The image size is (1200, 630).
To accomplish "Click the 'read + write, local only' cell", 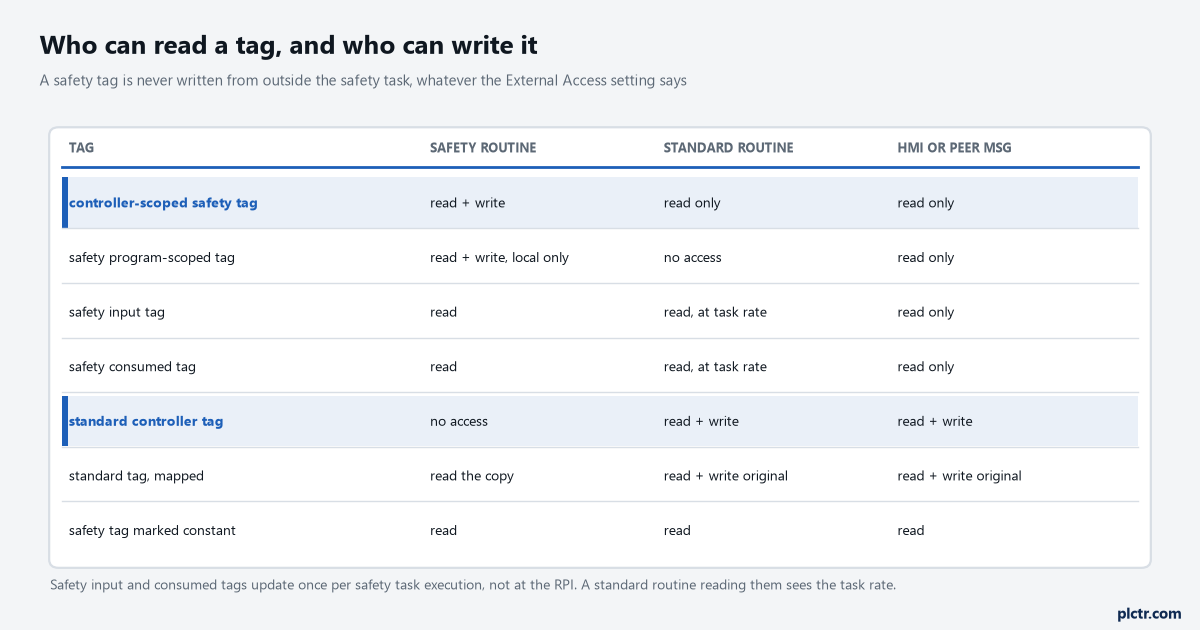I will point(499,257).
